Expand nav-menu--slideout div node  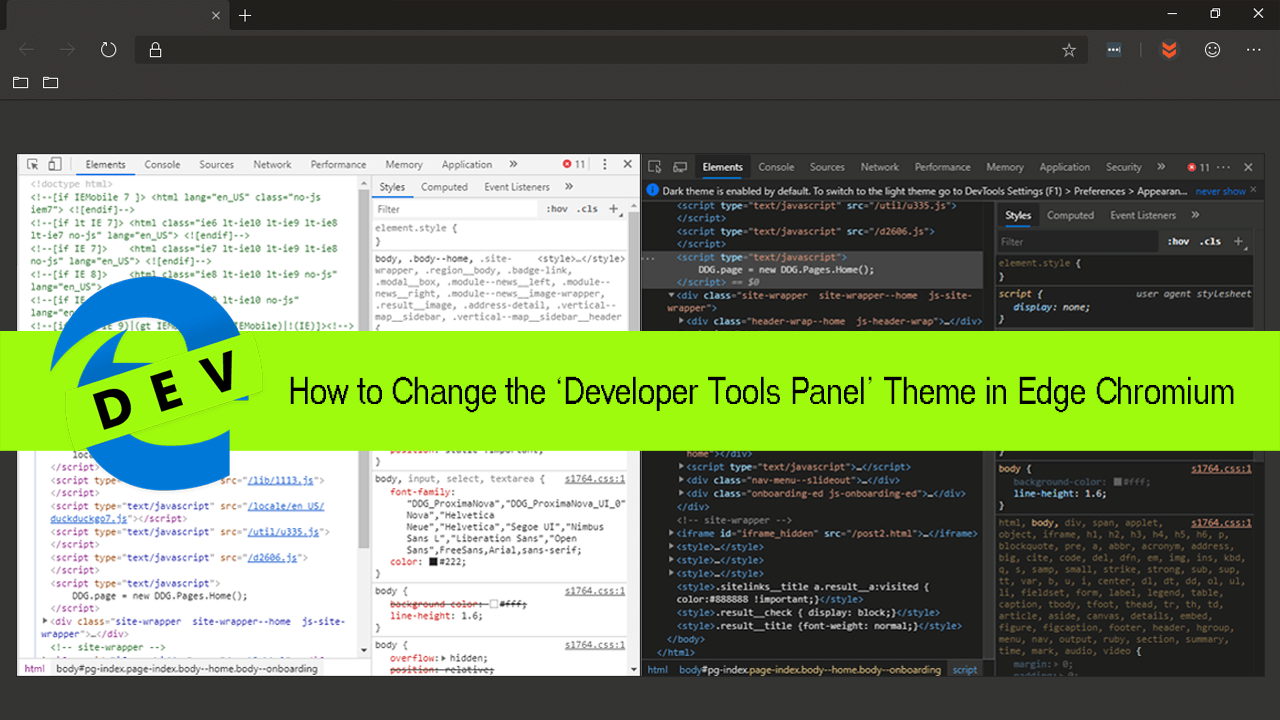pos(682,480)
